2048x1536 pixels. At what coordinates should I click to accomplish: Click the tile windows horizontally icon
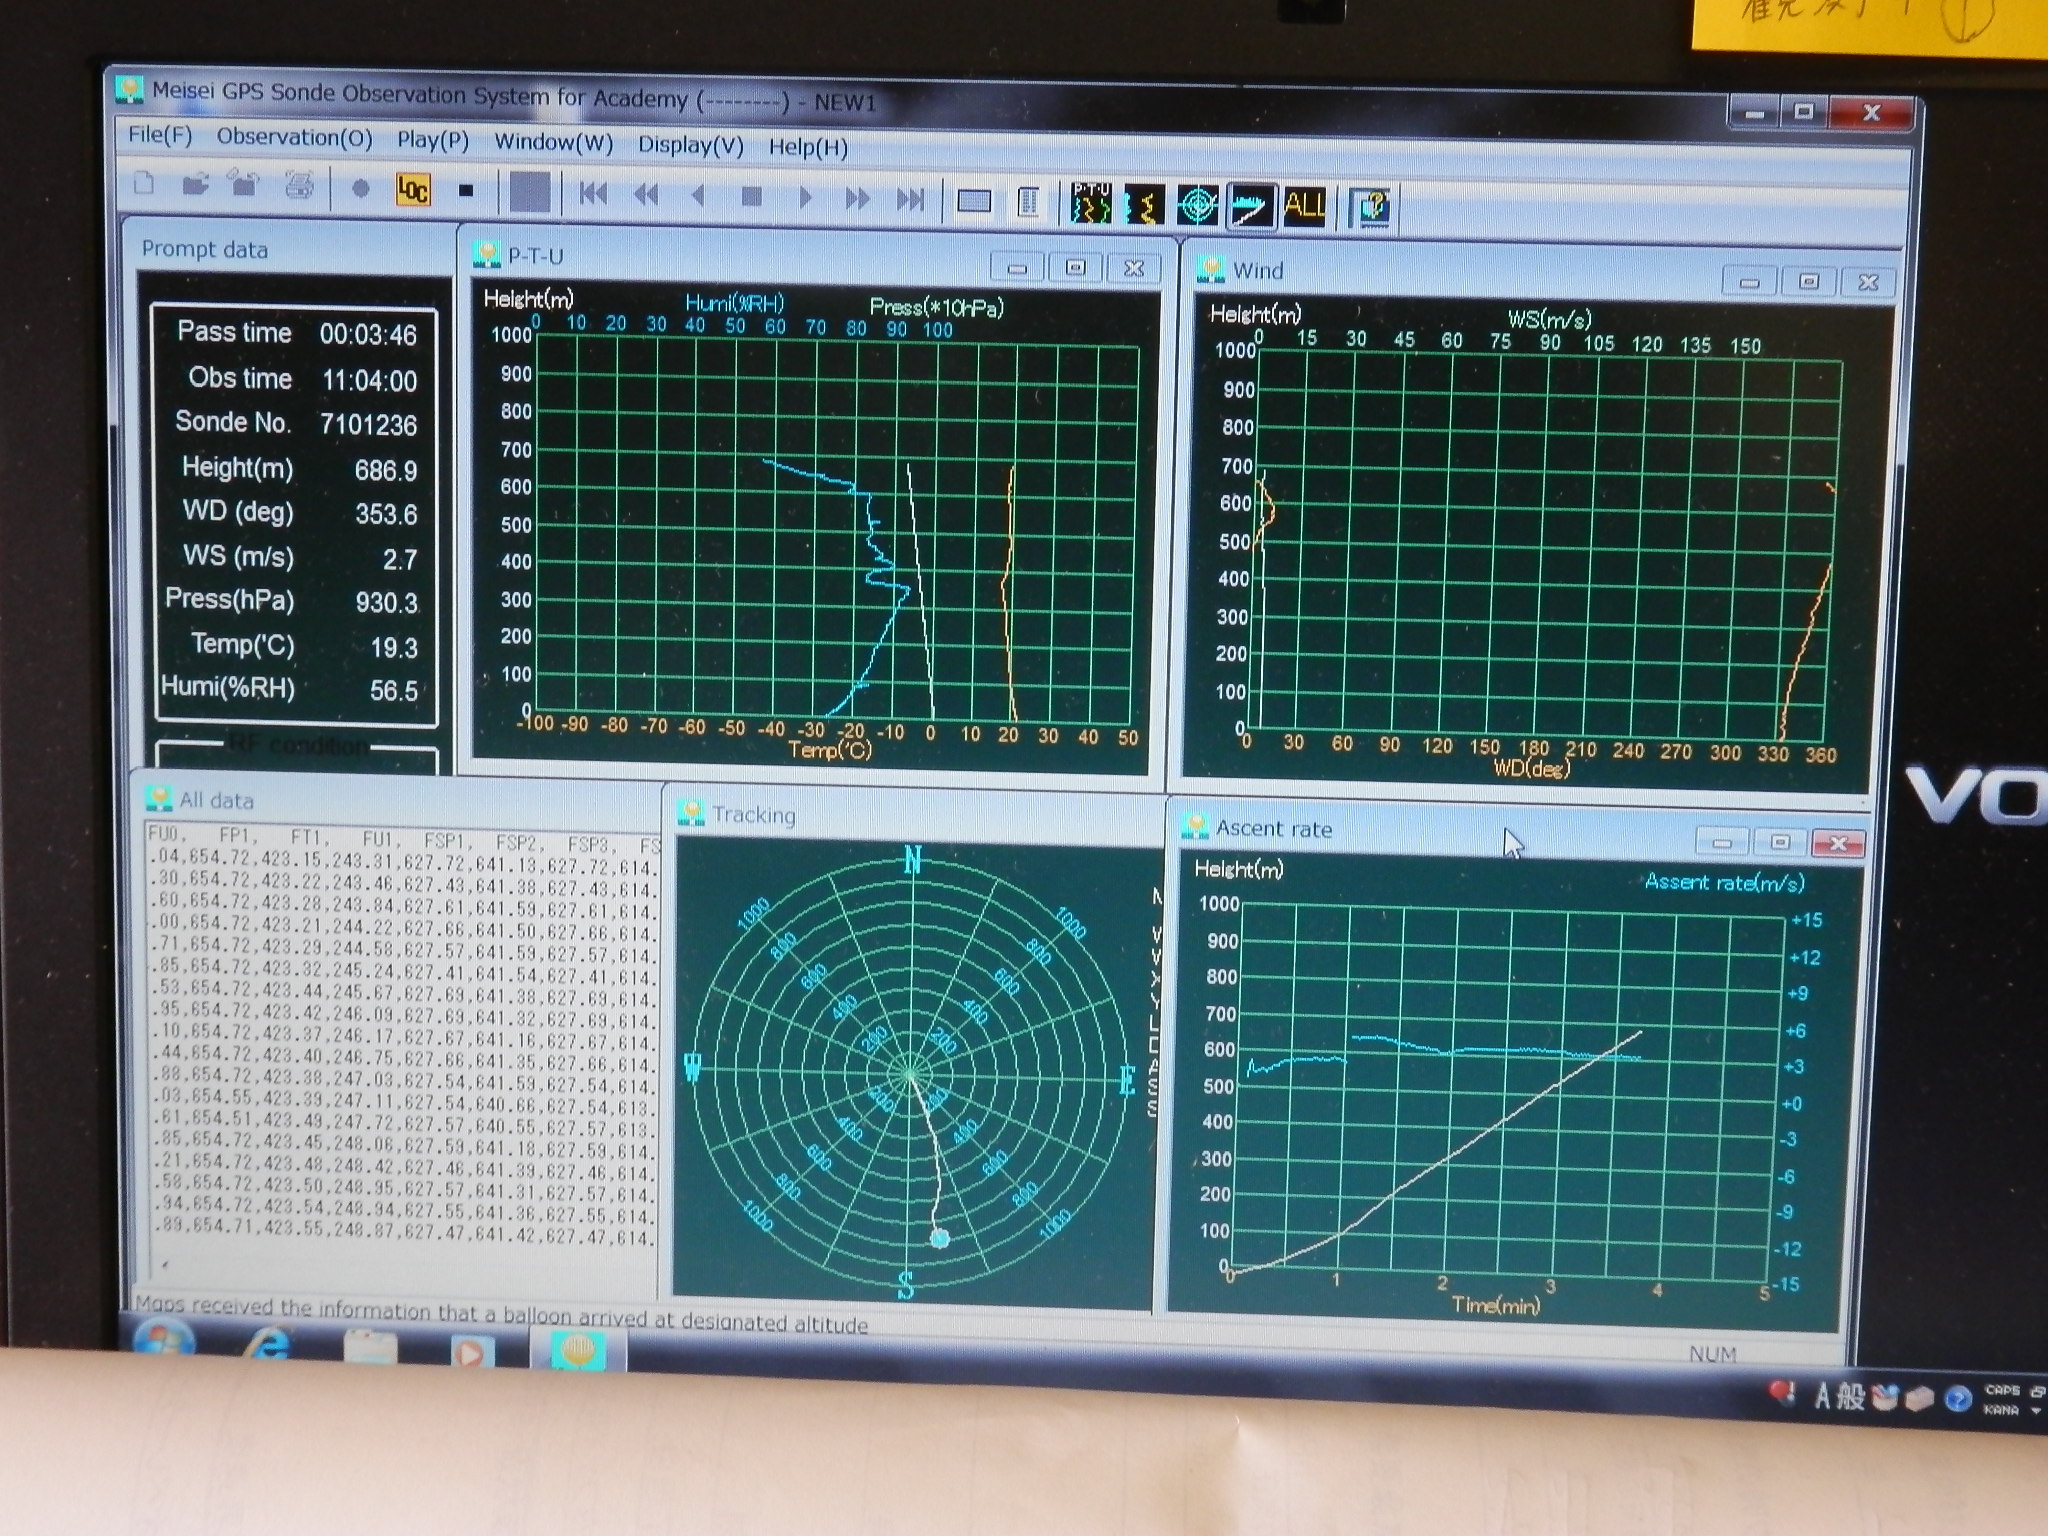pos(974,202)
